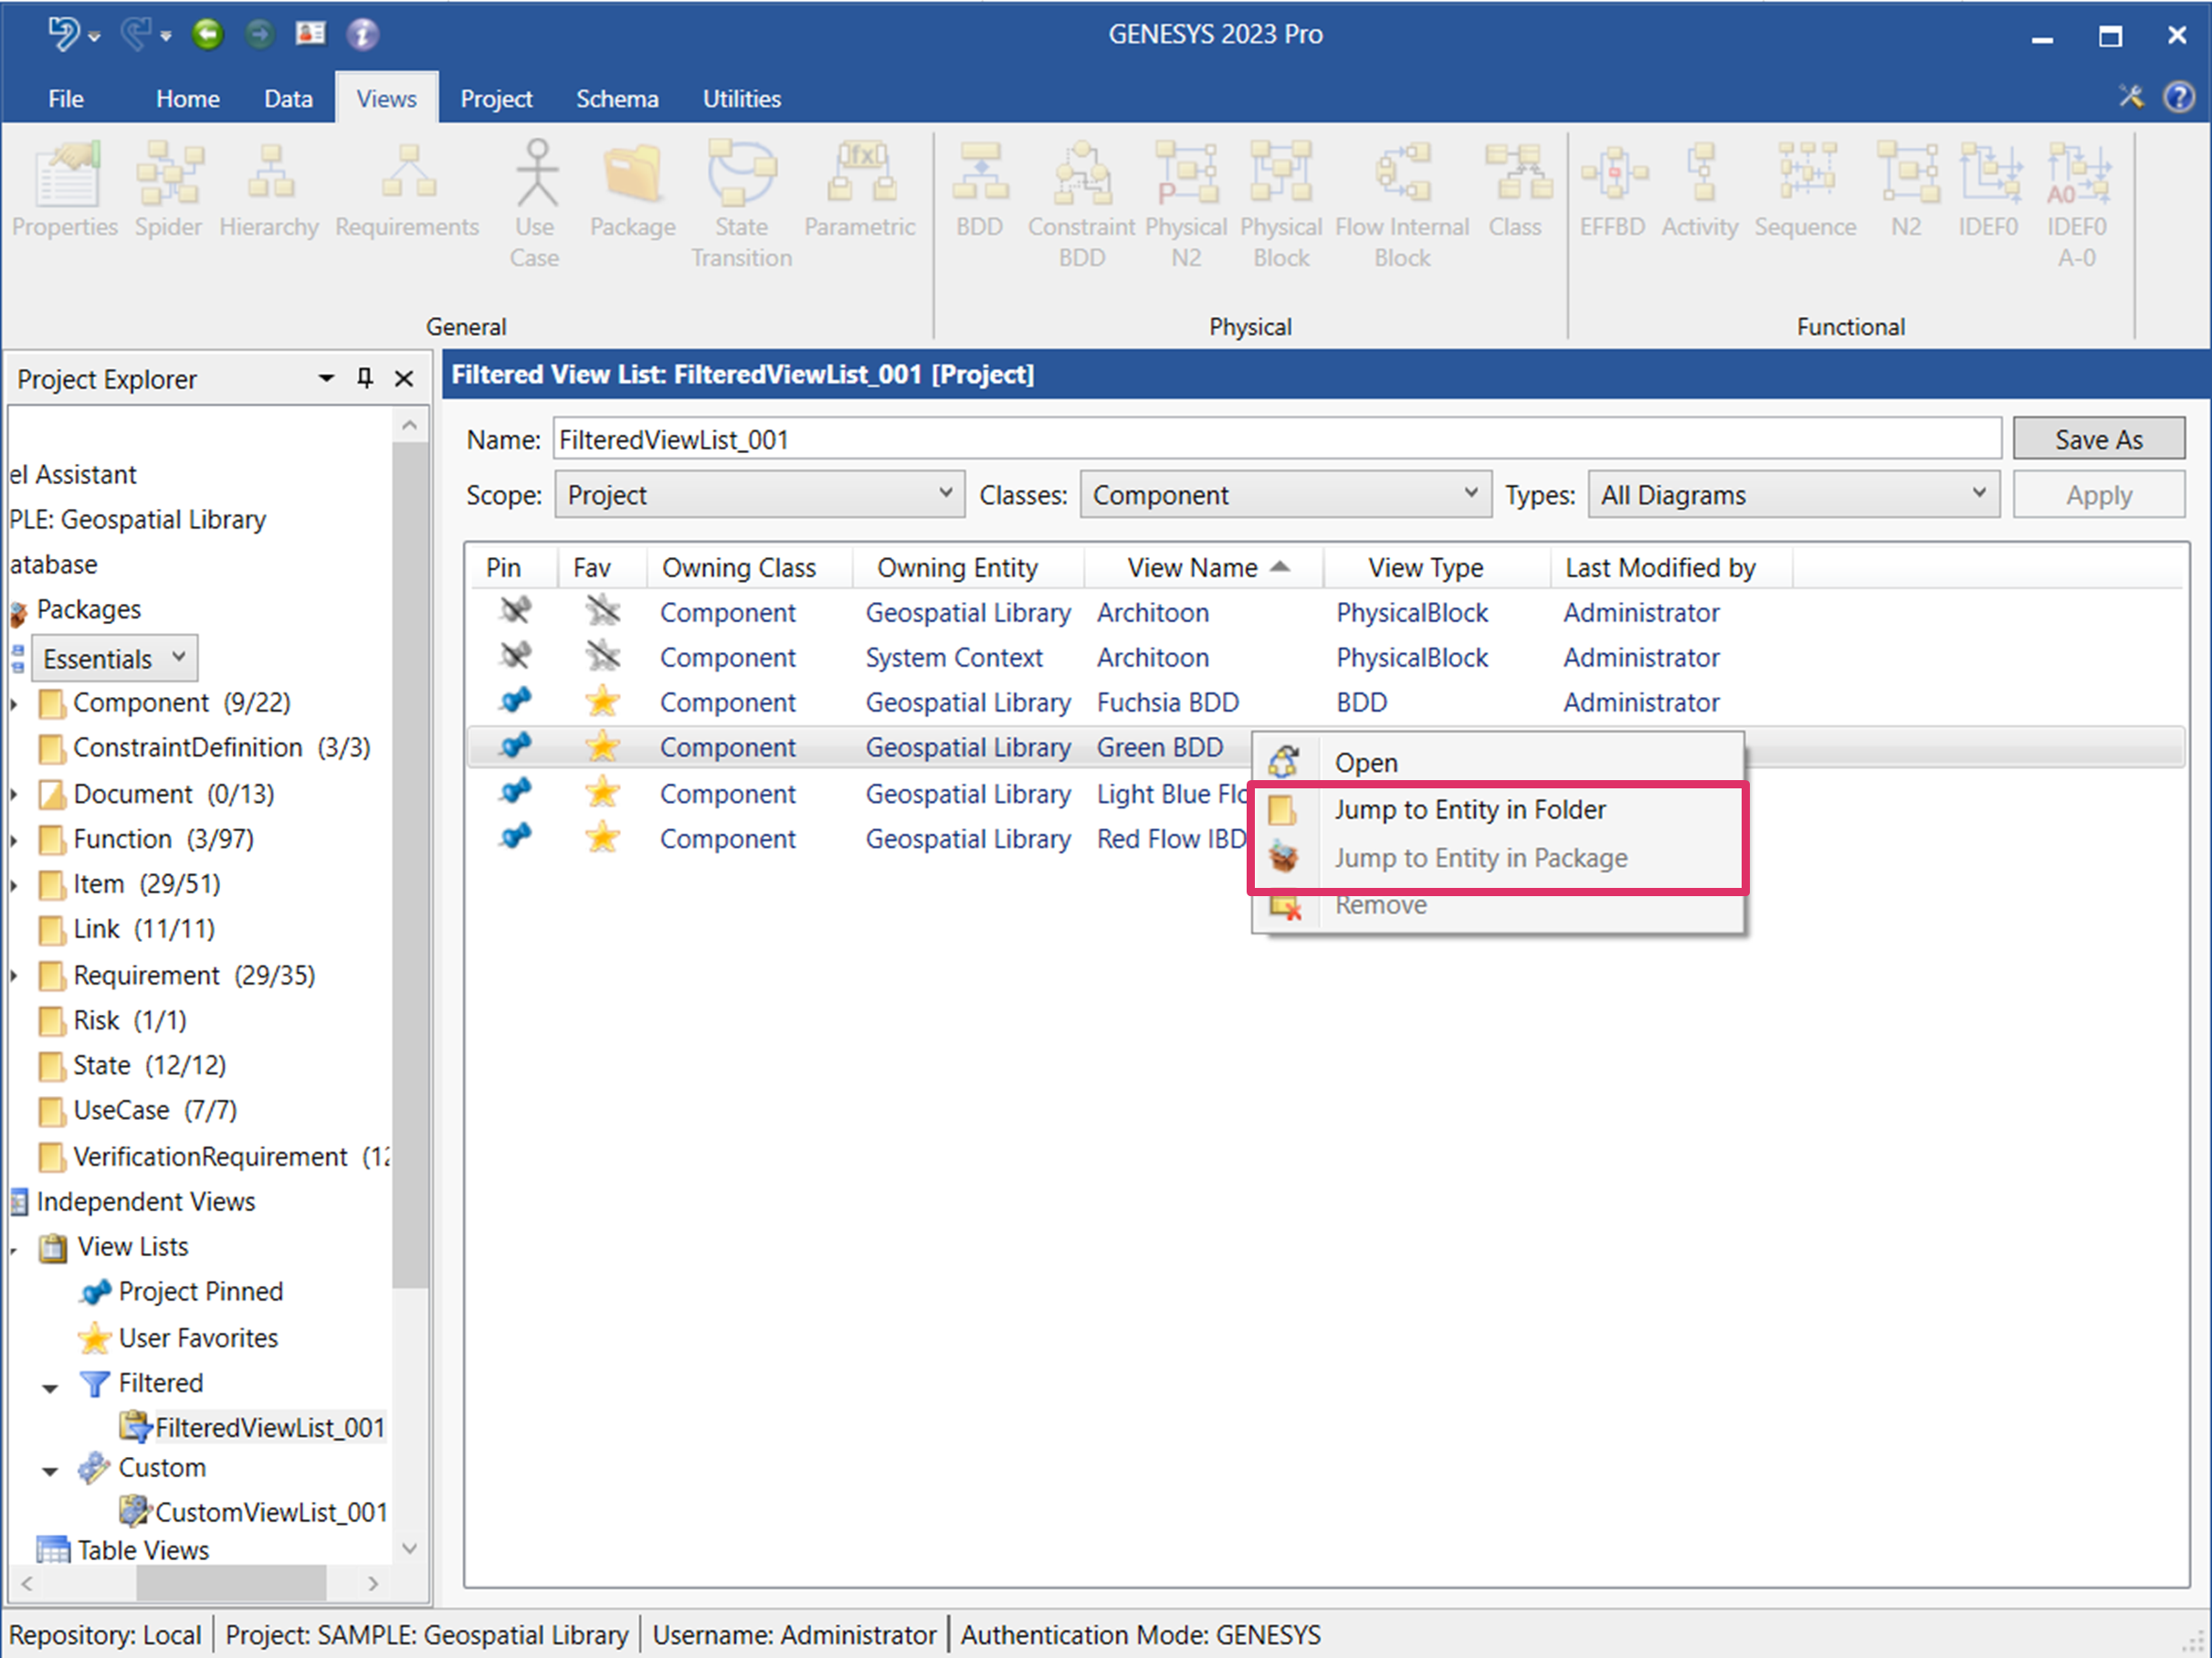The image size is (2212, 1658).
Task: Pin the Project Explorer panel
Action: (365, 378)
